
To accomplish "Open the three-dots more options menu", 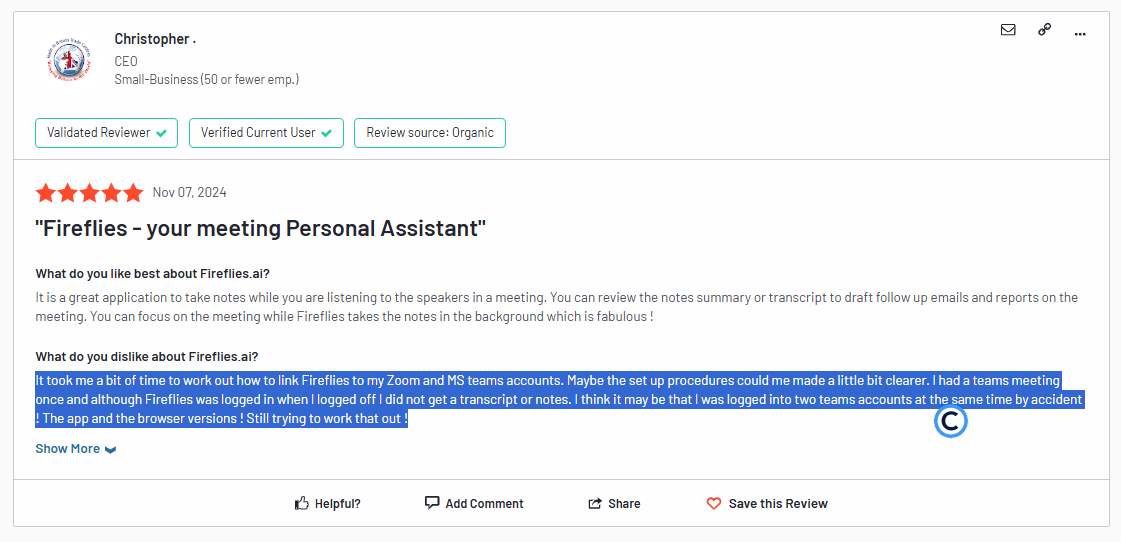I will (x=1080, y=33).
